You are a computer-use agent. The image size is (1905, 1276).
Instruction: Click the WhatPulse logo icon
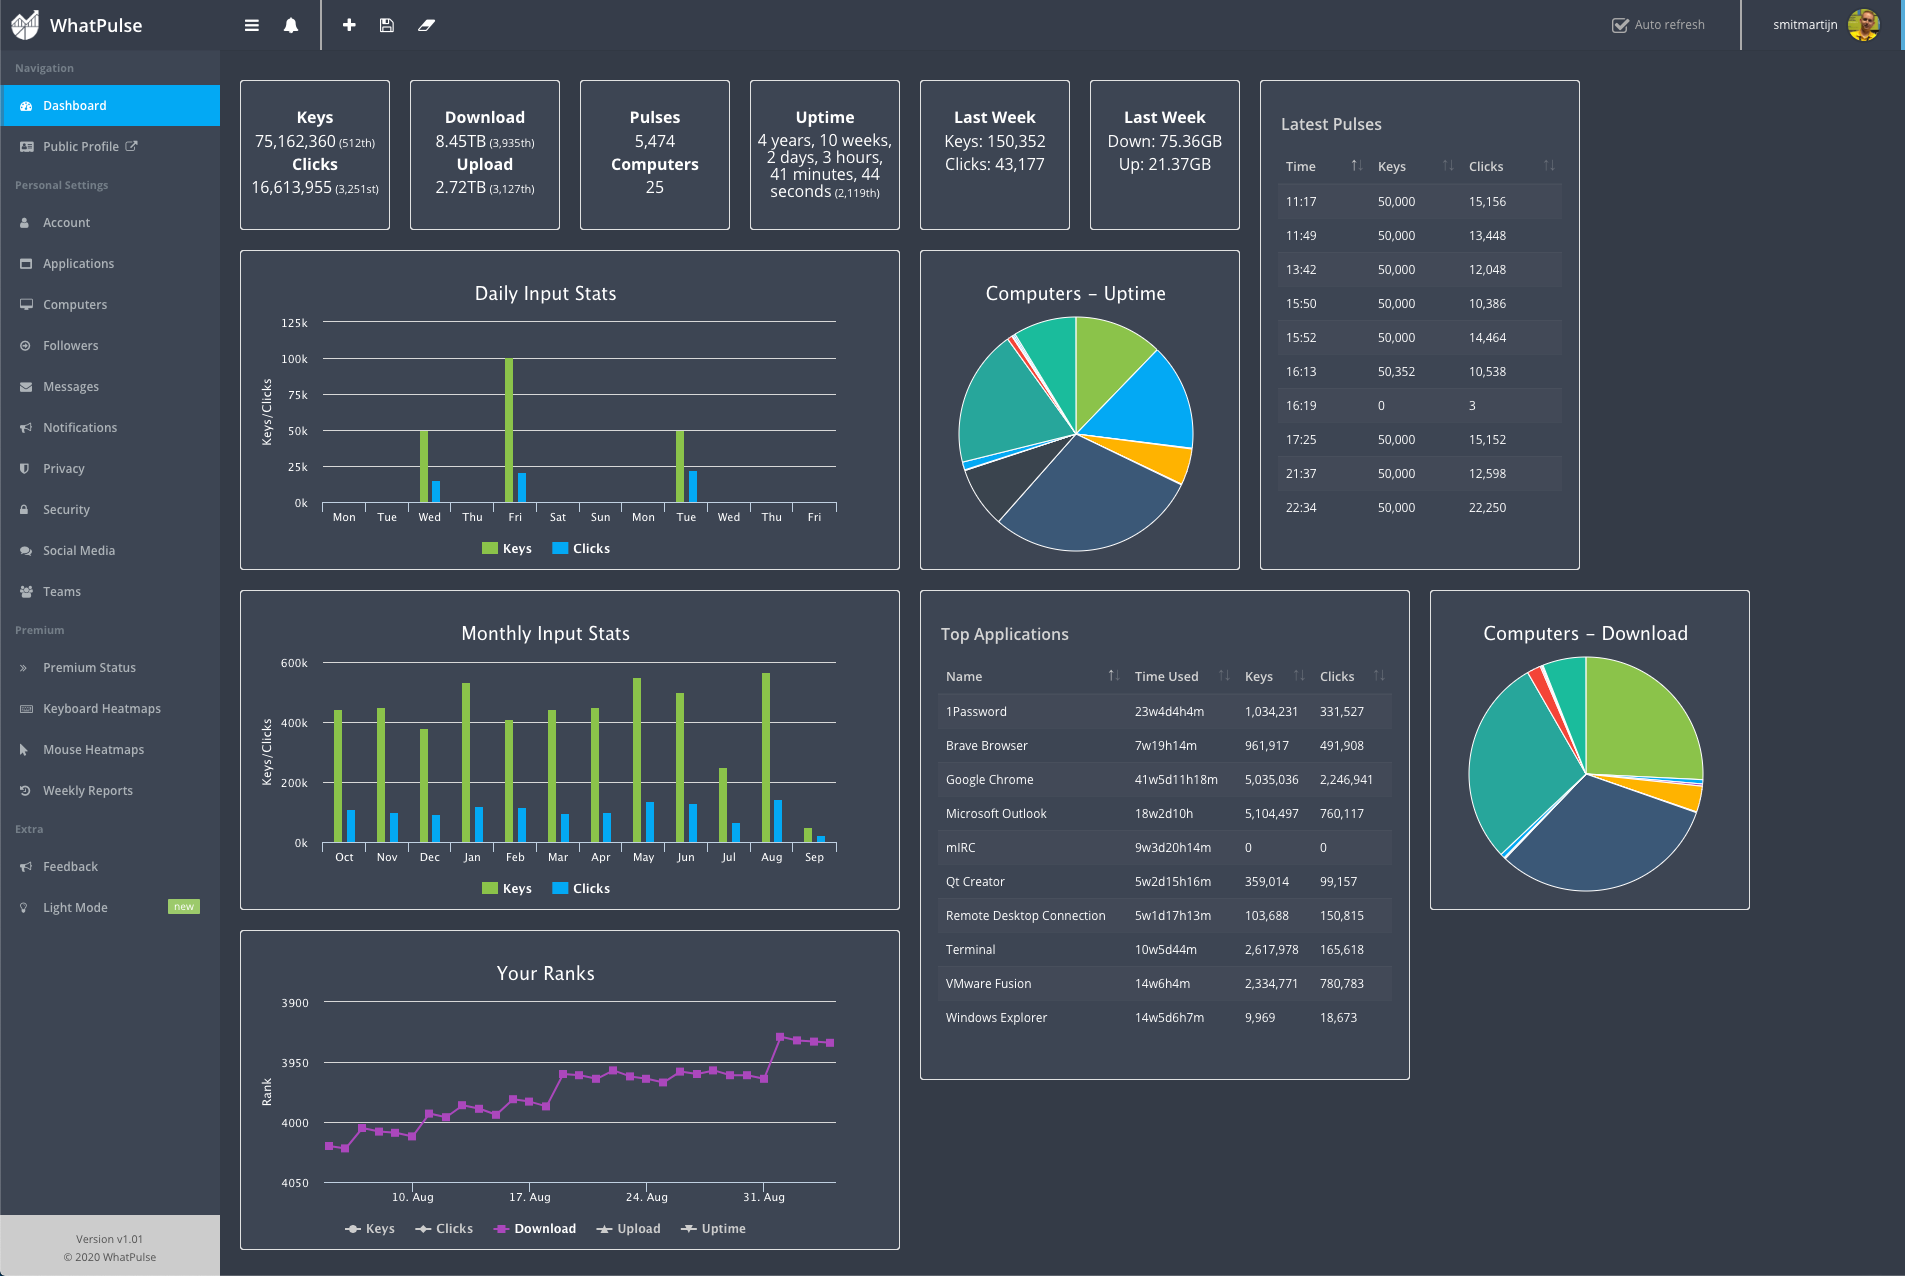(25, 25)
